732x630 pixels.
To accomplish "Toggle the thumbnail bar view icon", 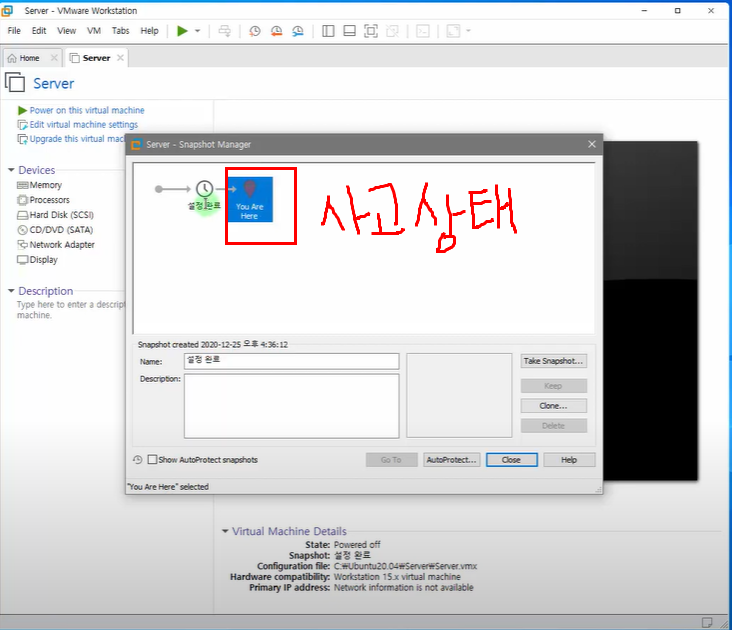I will tap(349, 31).
